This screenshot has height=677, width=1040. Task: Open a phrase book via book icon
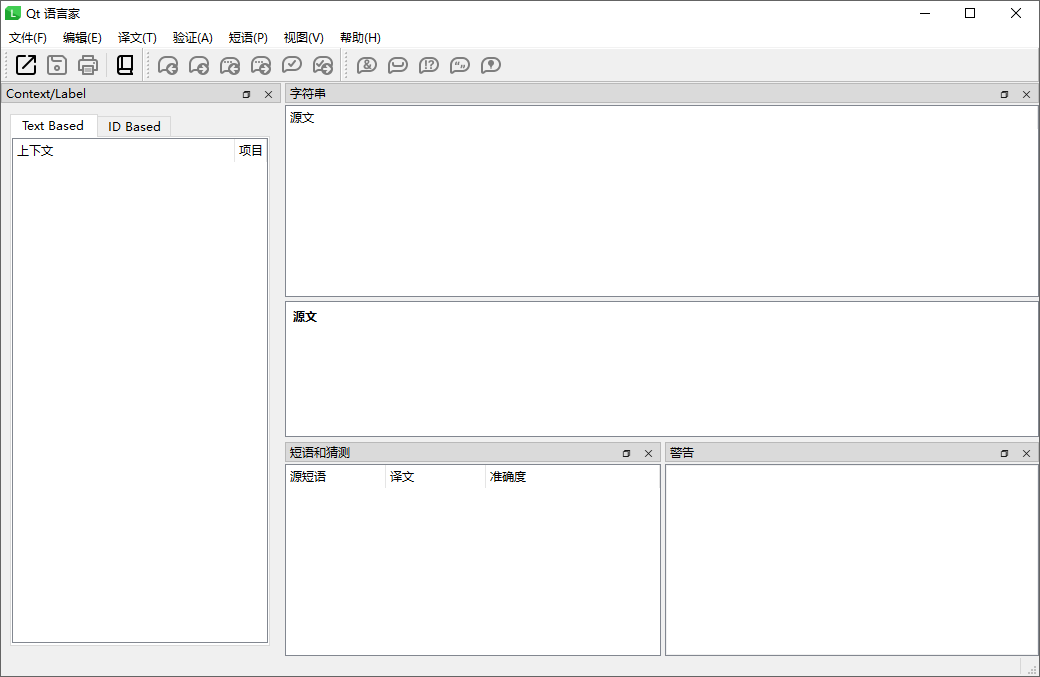coord(125,65)
